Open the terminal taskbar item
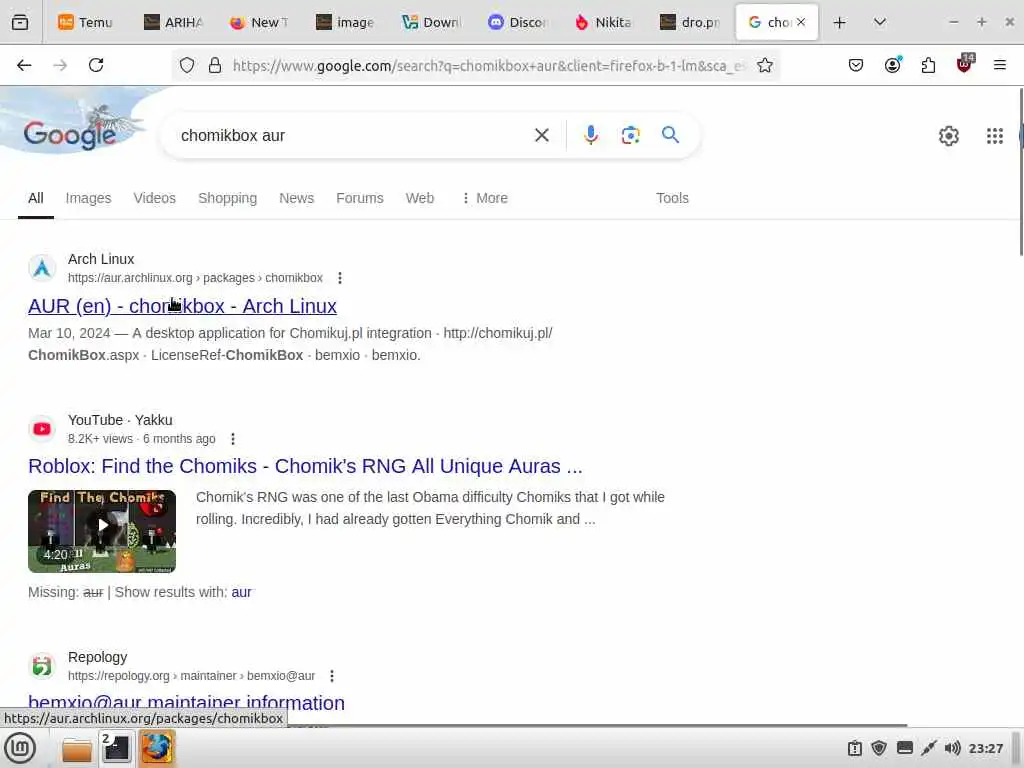Viewport: 1024px width, 768px height. (116, 748)
